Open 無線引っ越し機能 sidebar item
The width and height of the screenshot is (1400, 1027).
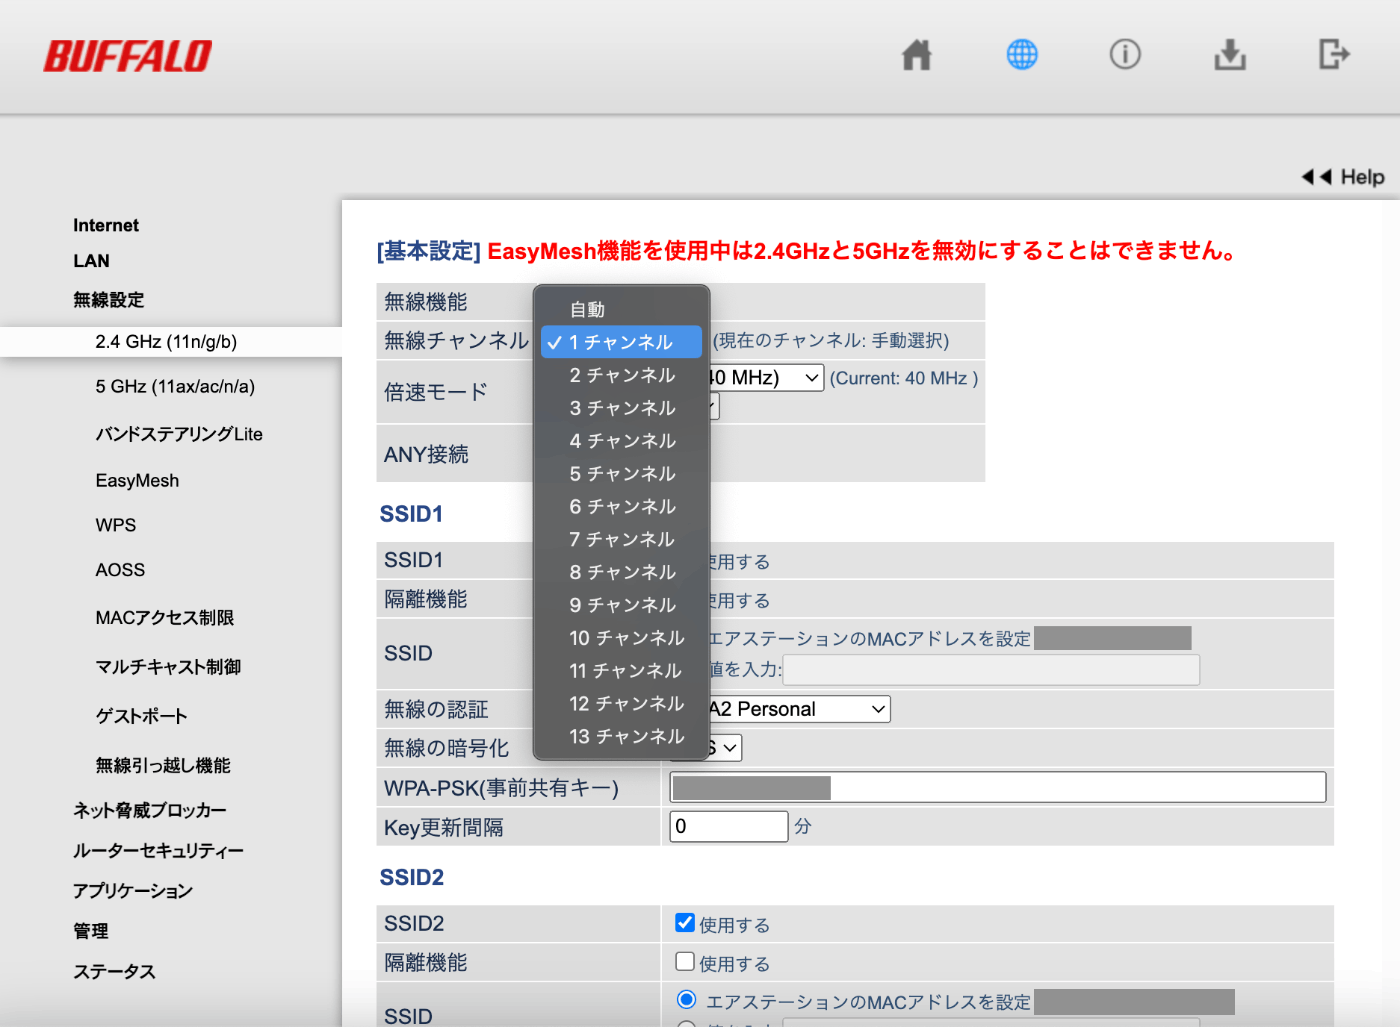163,765
